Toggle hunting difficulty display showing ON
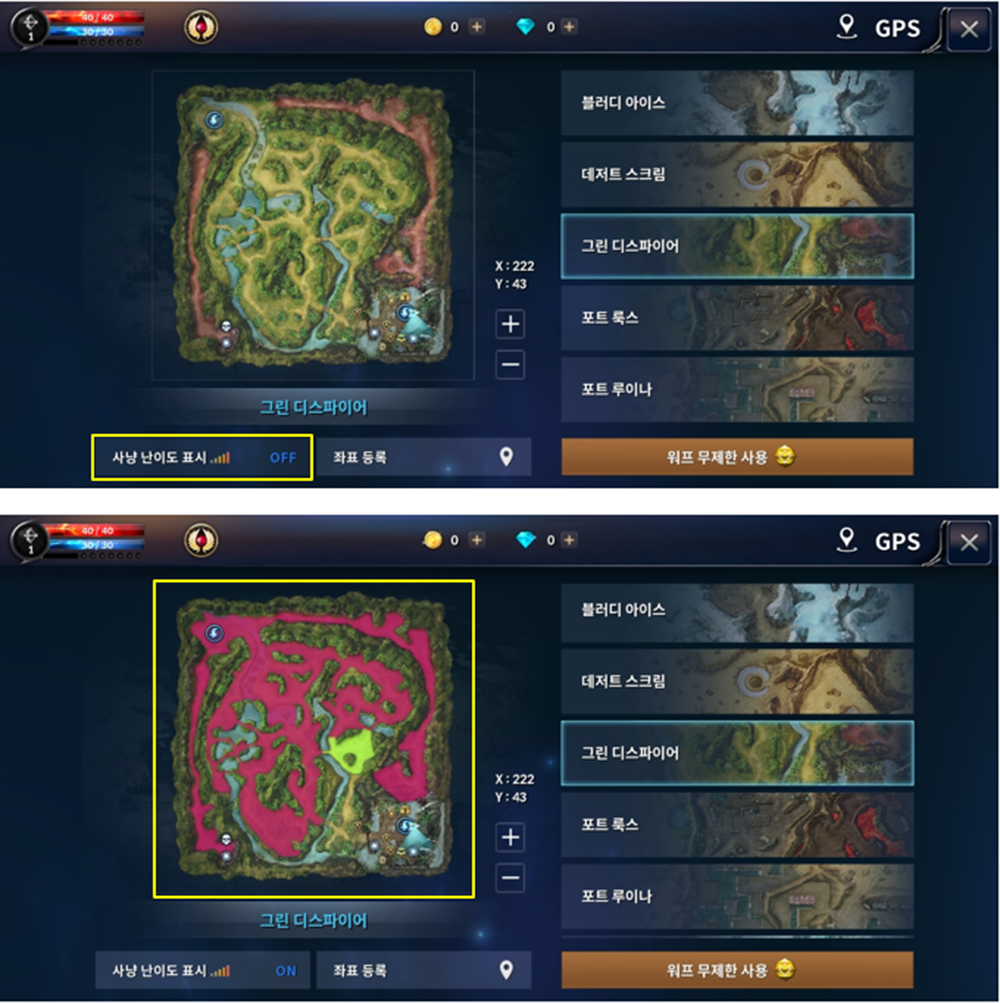The height and width of the screenshot is (1003, 1000). [202, 970]
